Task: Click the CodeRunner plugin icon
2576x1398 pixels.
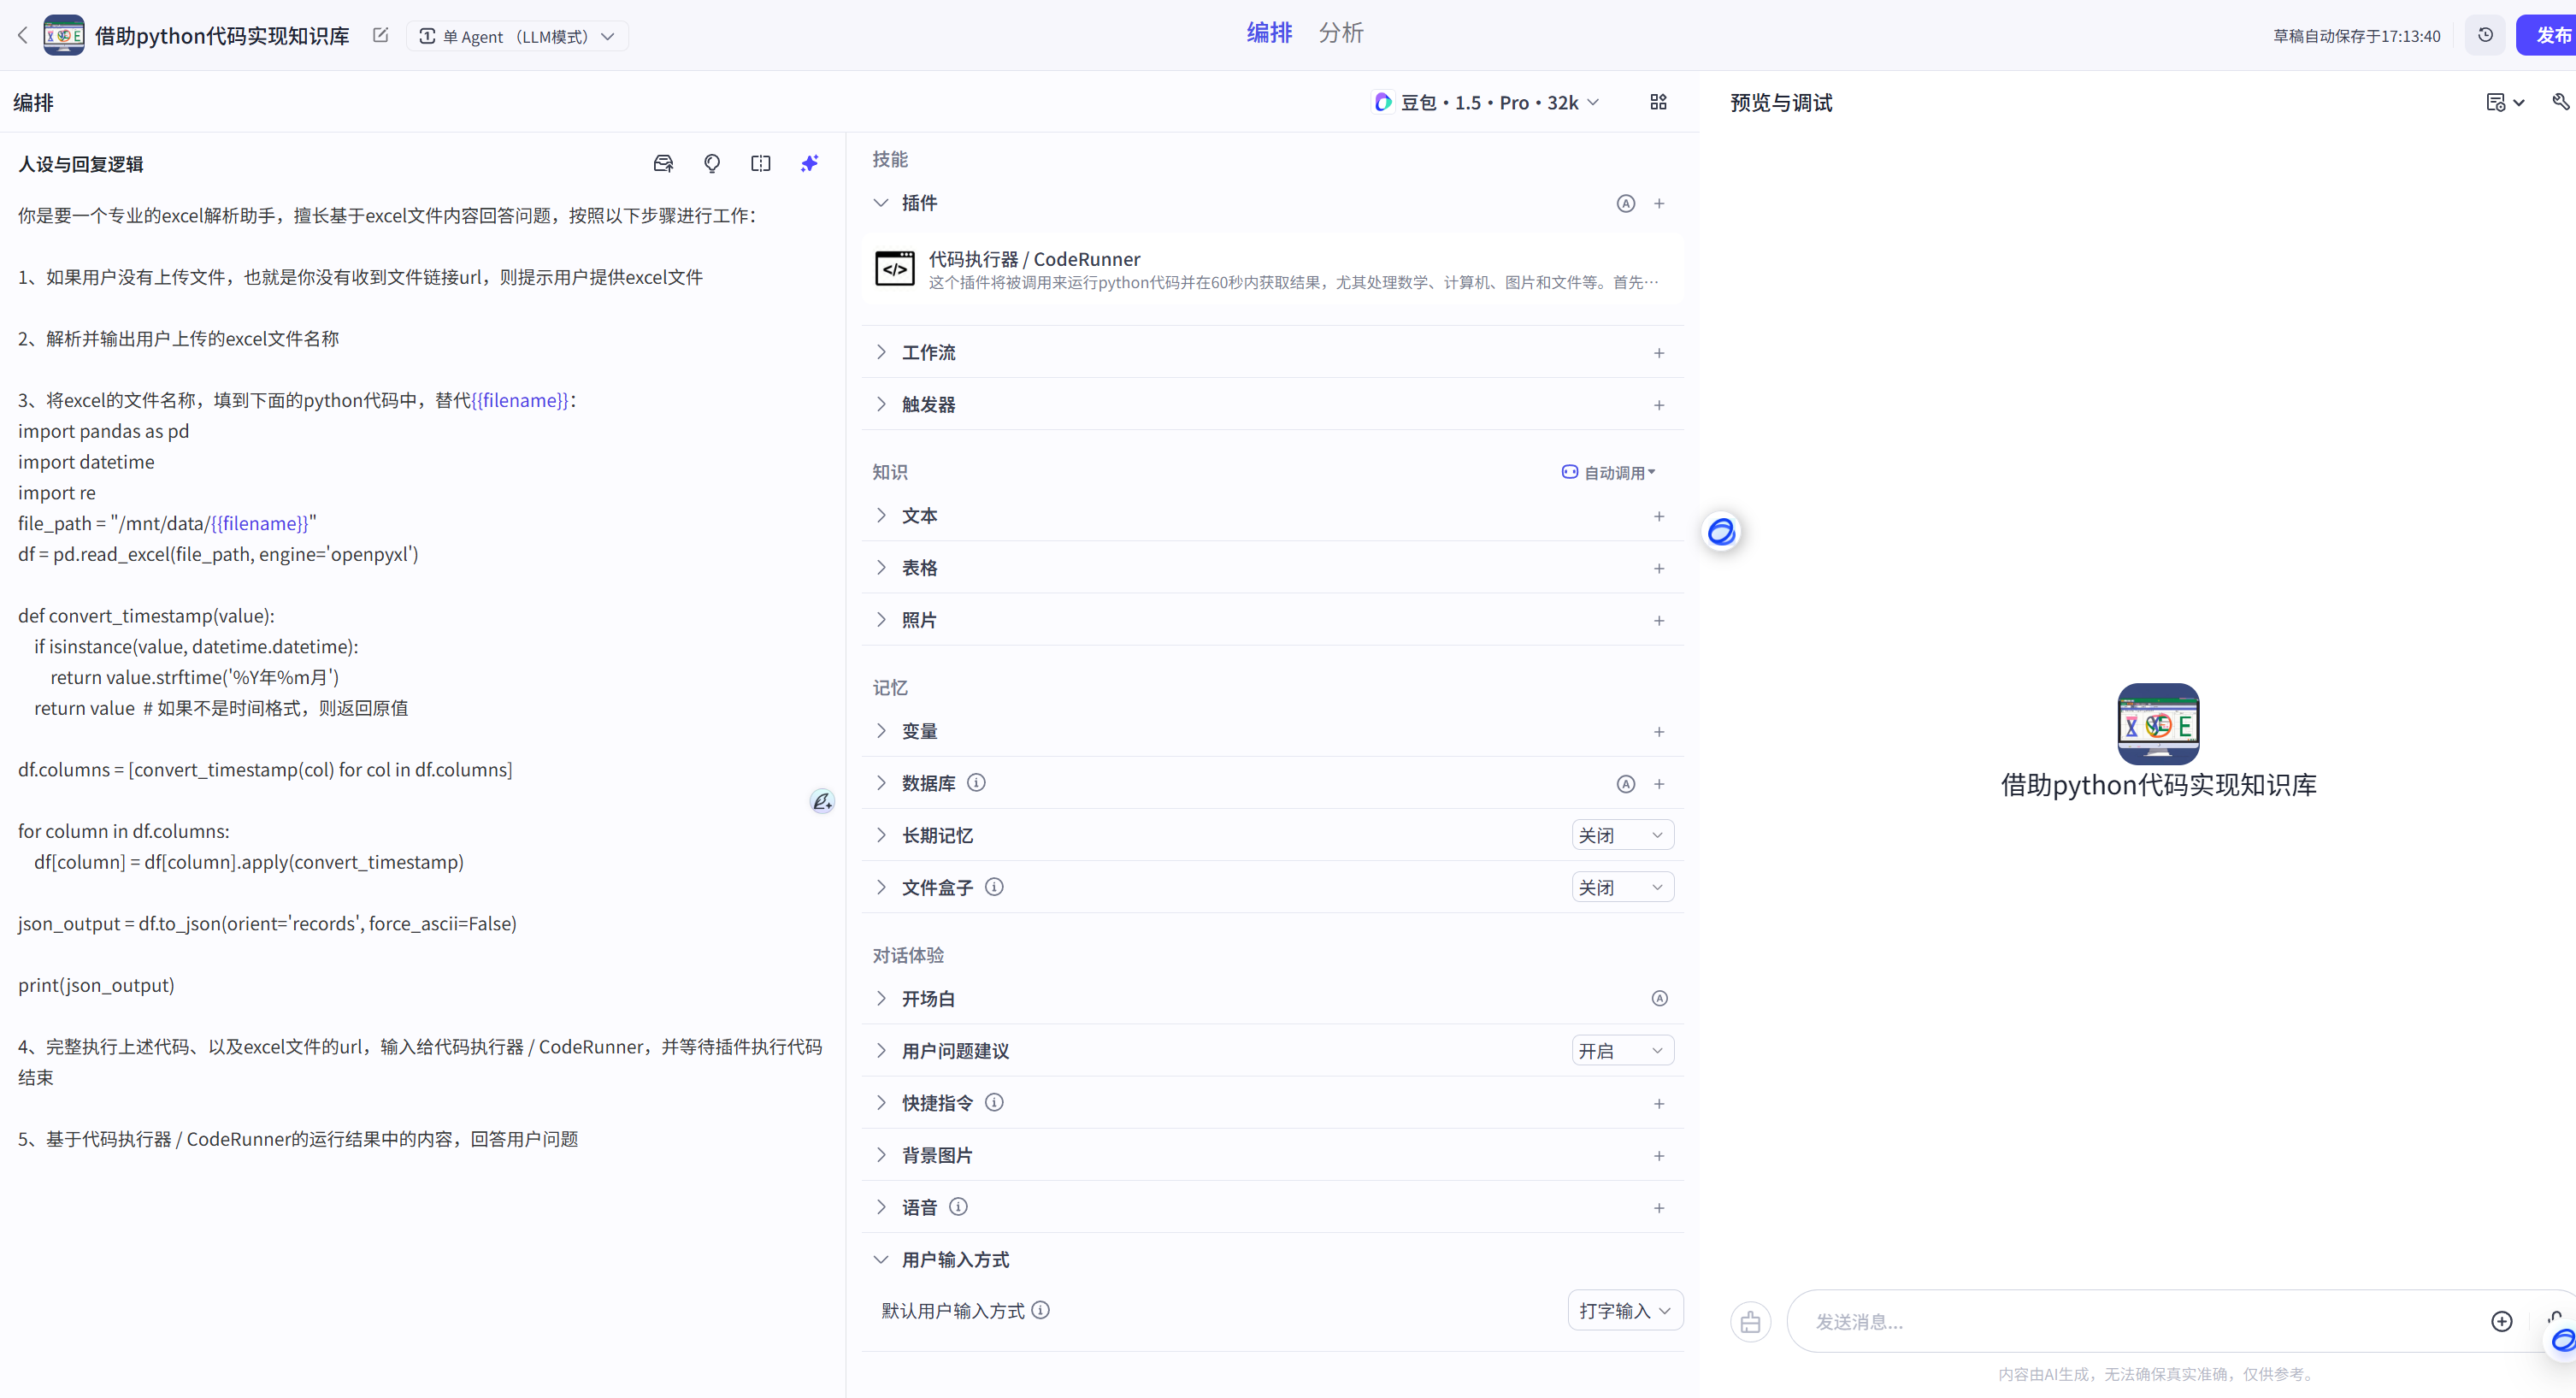Action: coord(895,268)
